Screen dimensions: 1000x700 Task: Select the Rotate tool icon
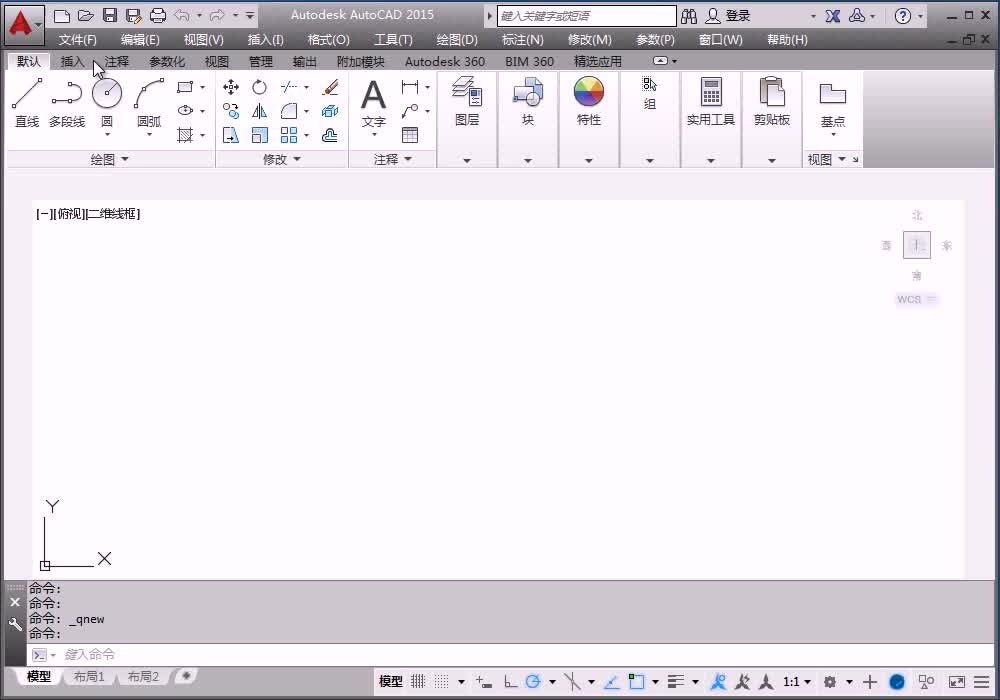(259, 87)
